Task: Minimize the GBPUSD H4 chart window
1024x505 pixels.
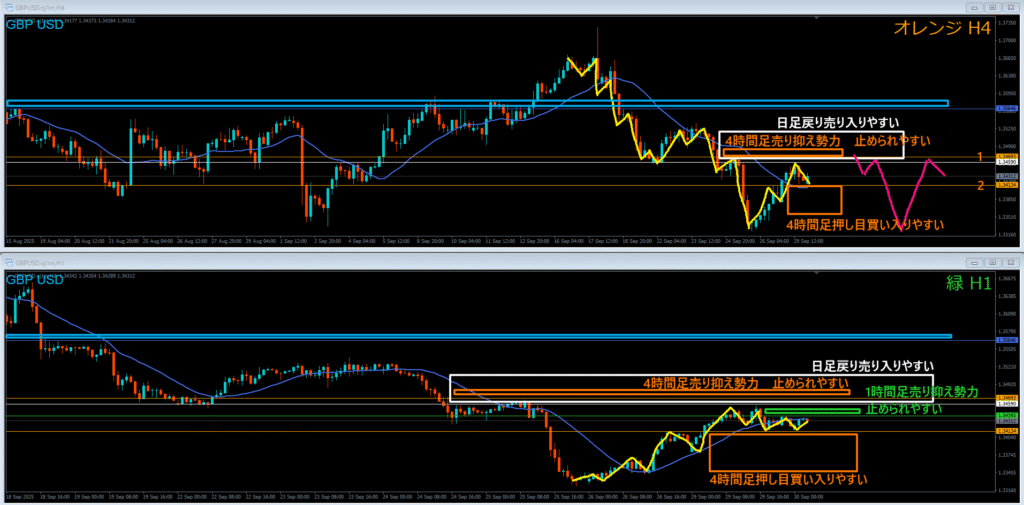Action: click(975, 7)
